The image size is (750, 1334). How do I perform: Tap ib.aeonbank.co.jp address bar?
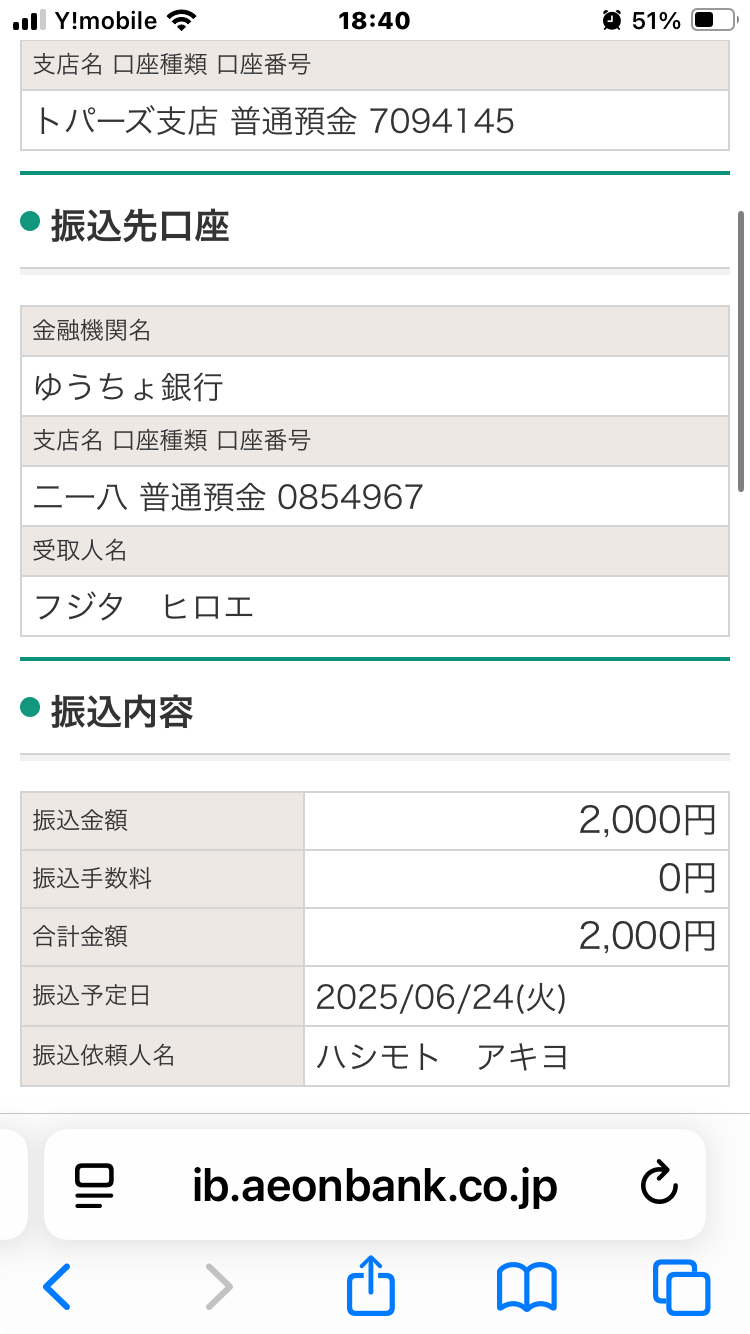point(375,1185)
